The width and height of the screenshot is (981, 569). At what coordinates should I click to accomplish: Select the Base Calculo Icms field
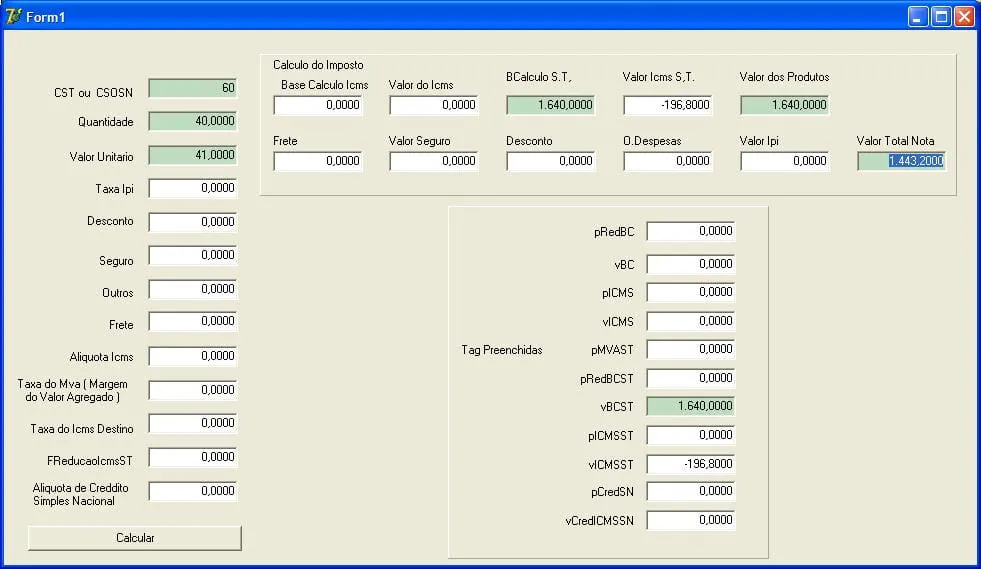pyautogui.click(x=318, y=105)
